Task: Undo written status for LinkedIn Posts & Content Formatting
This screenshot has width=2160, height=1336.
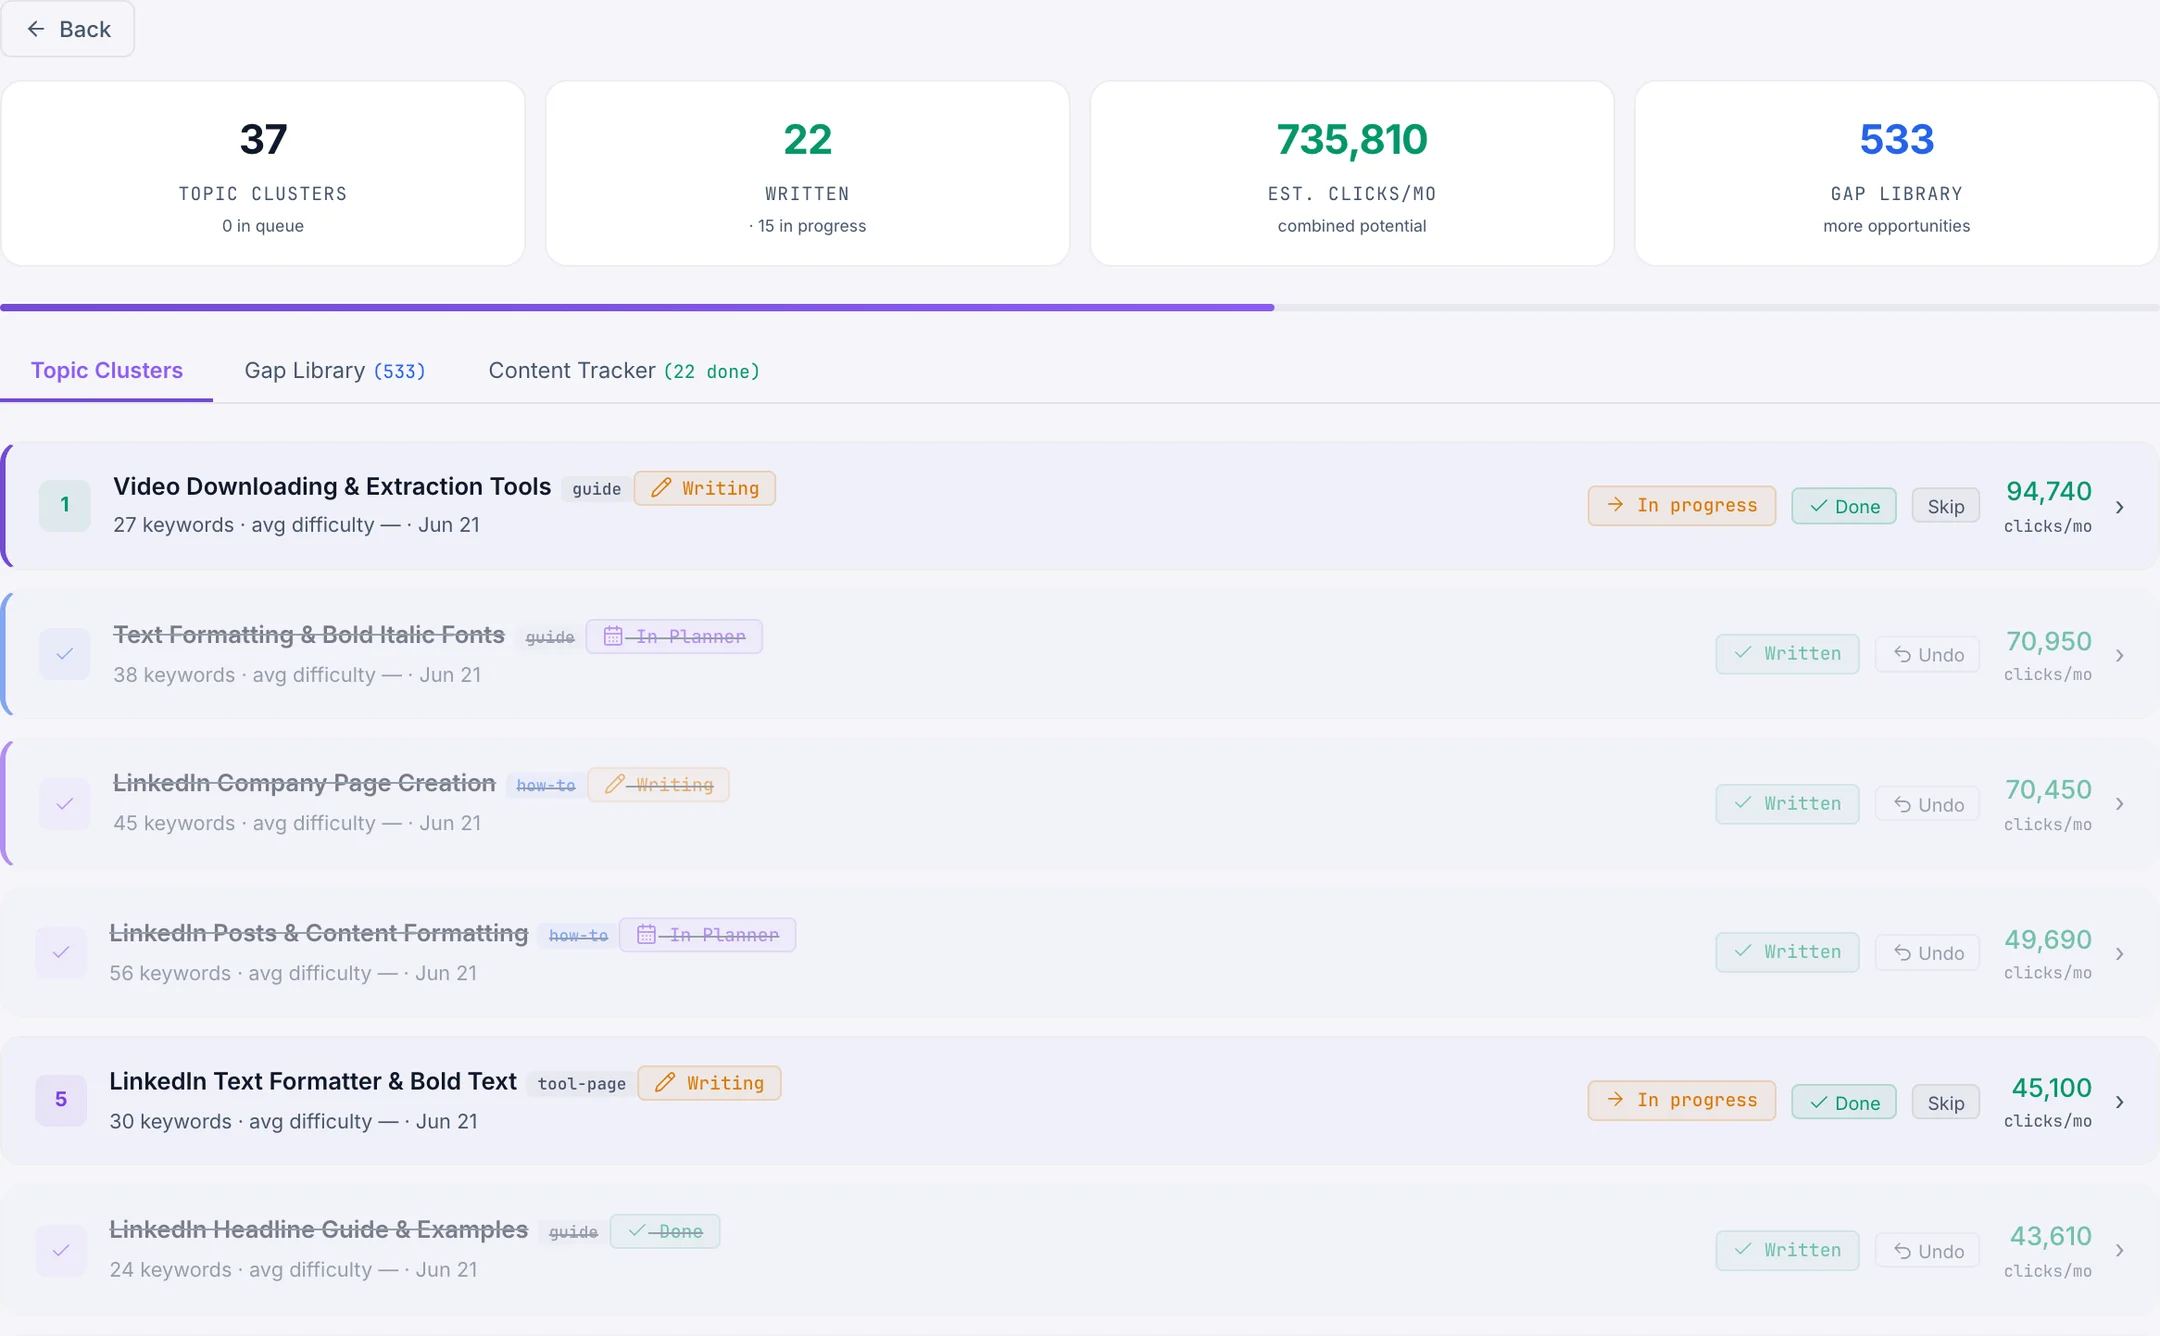Action: pyautogui.click(x=1928, y=953)
